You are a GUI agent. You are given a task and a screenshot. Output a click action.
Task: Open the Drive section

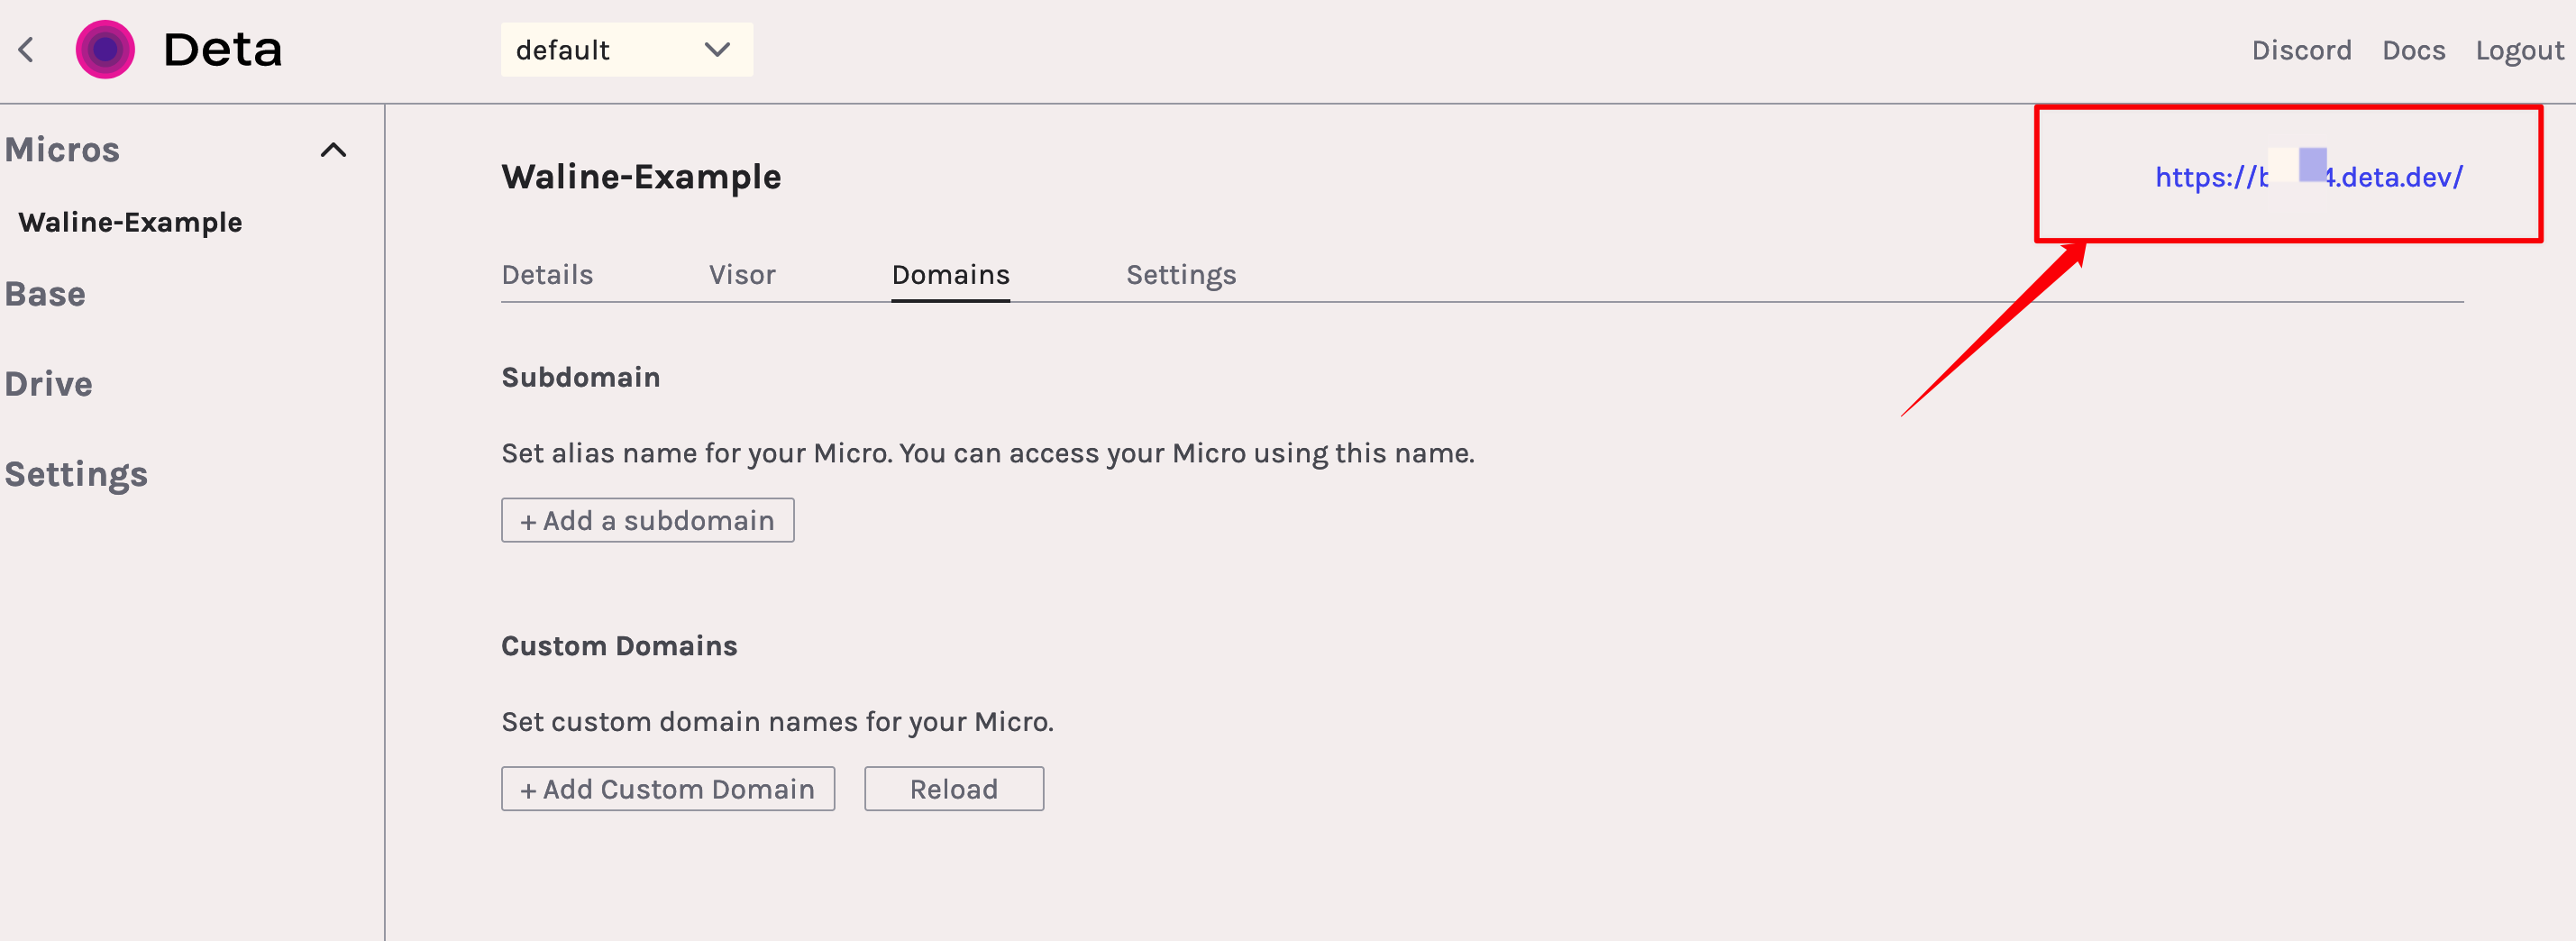(48, 384)
